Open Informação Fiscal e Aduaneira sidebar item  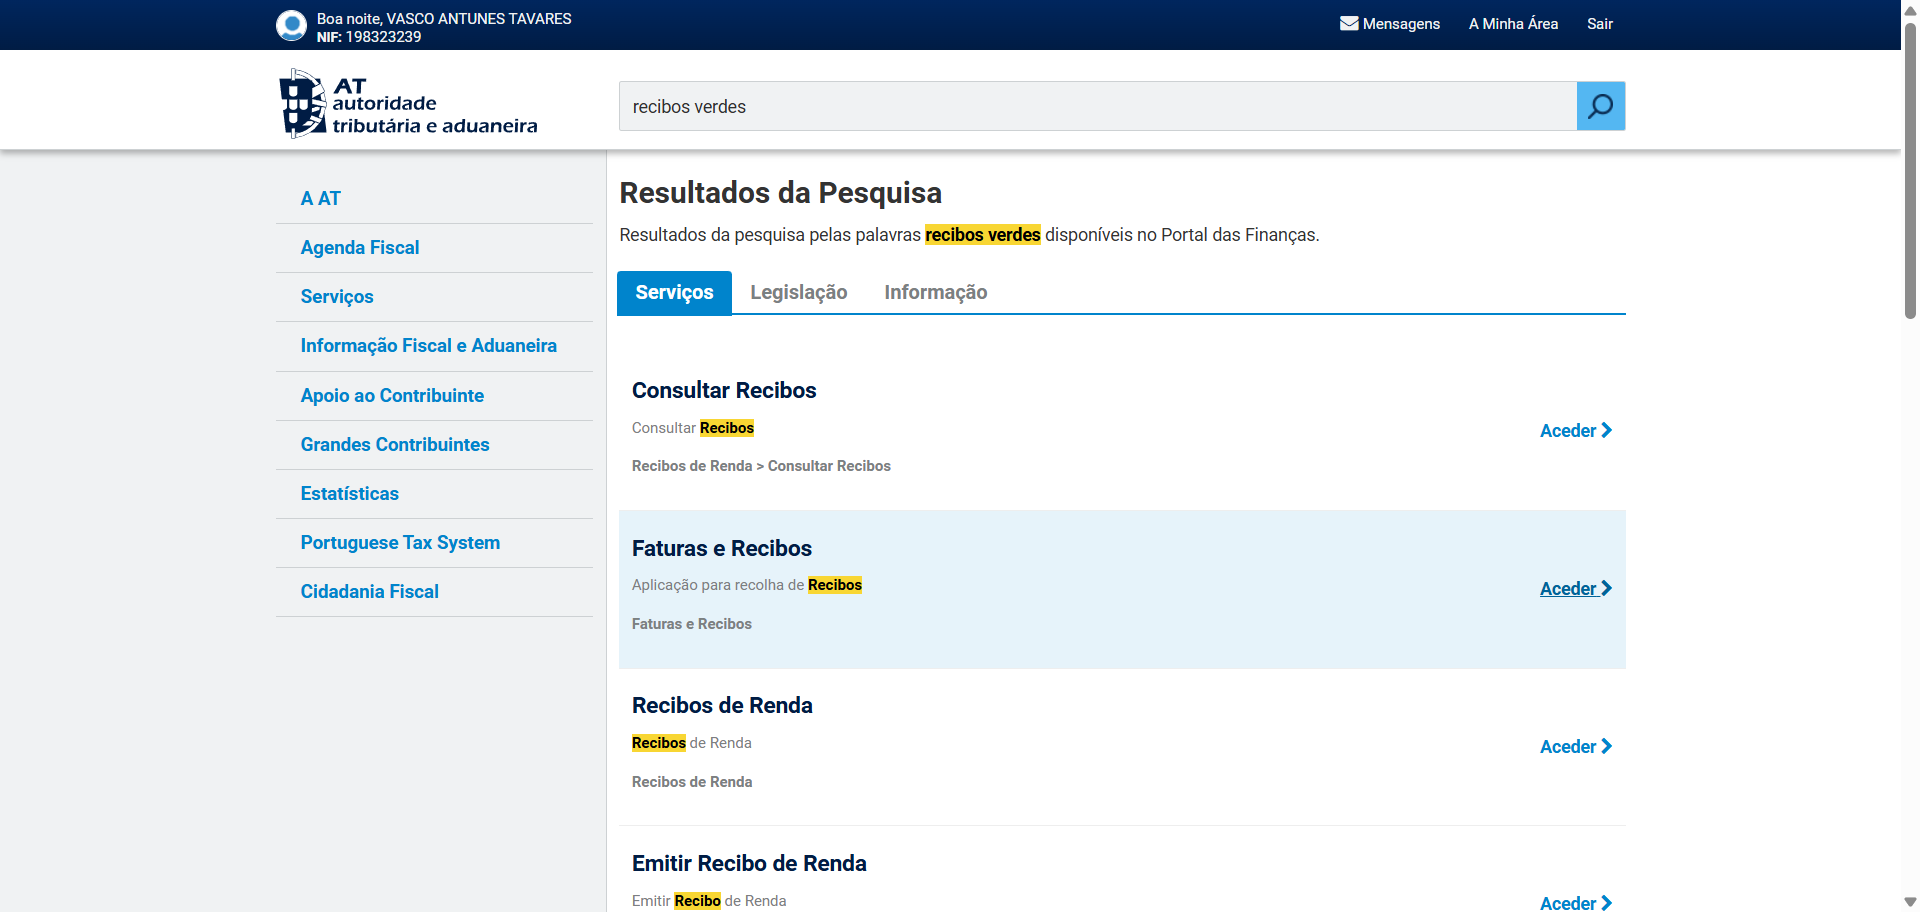429,346
